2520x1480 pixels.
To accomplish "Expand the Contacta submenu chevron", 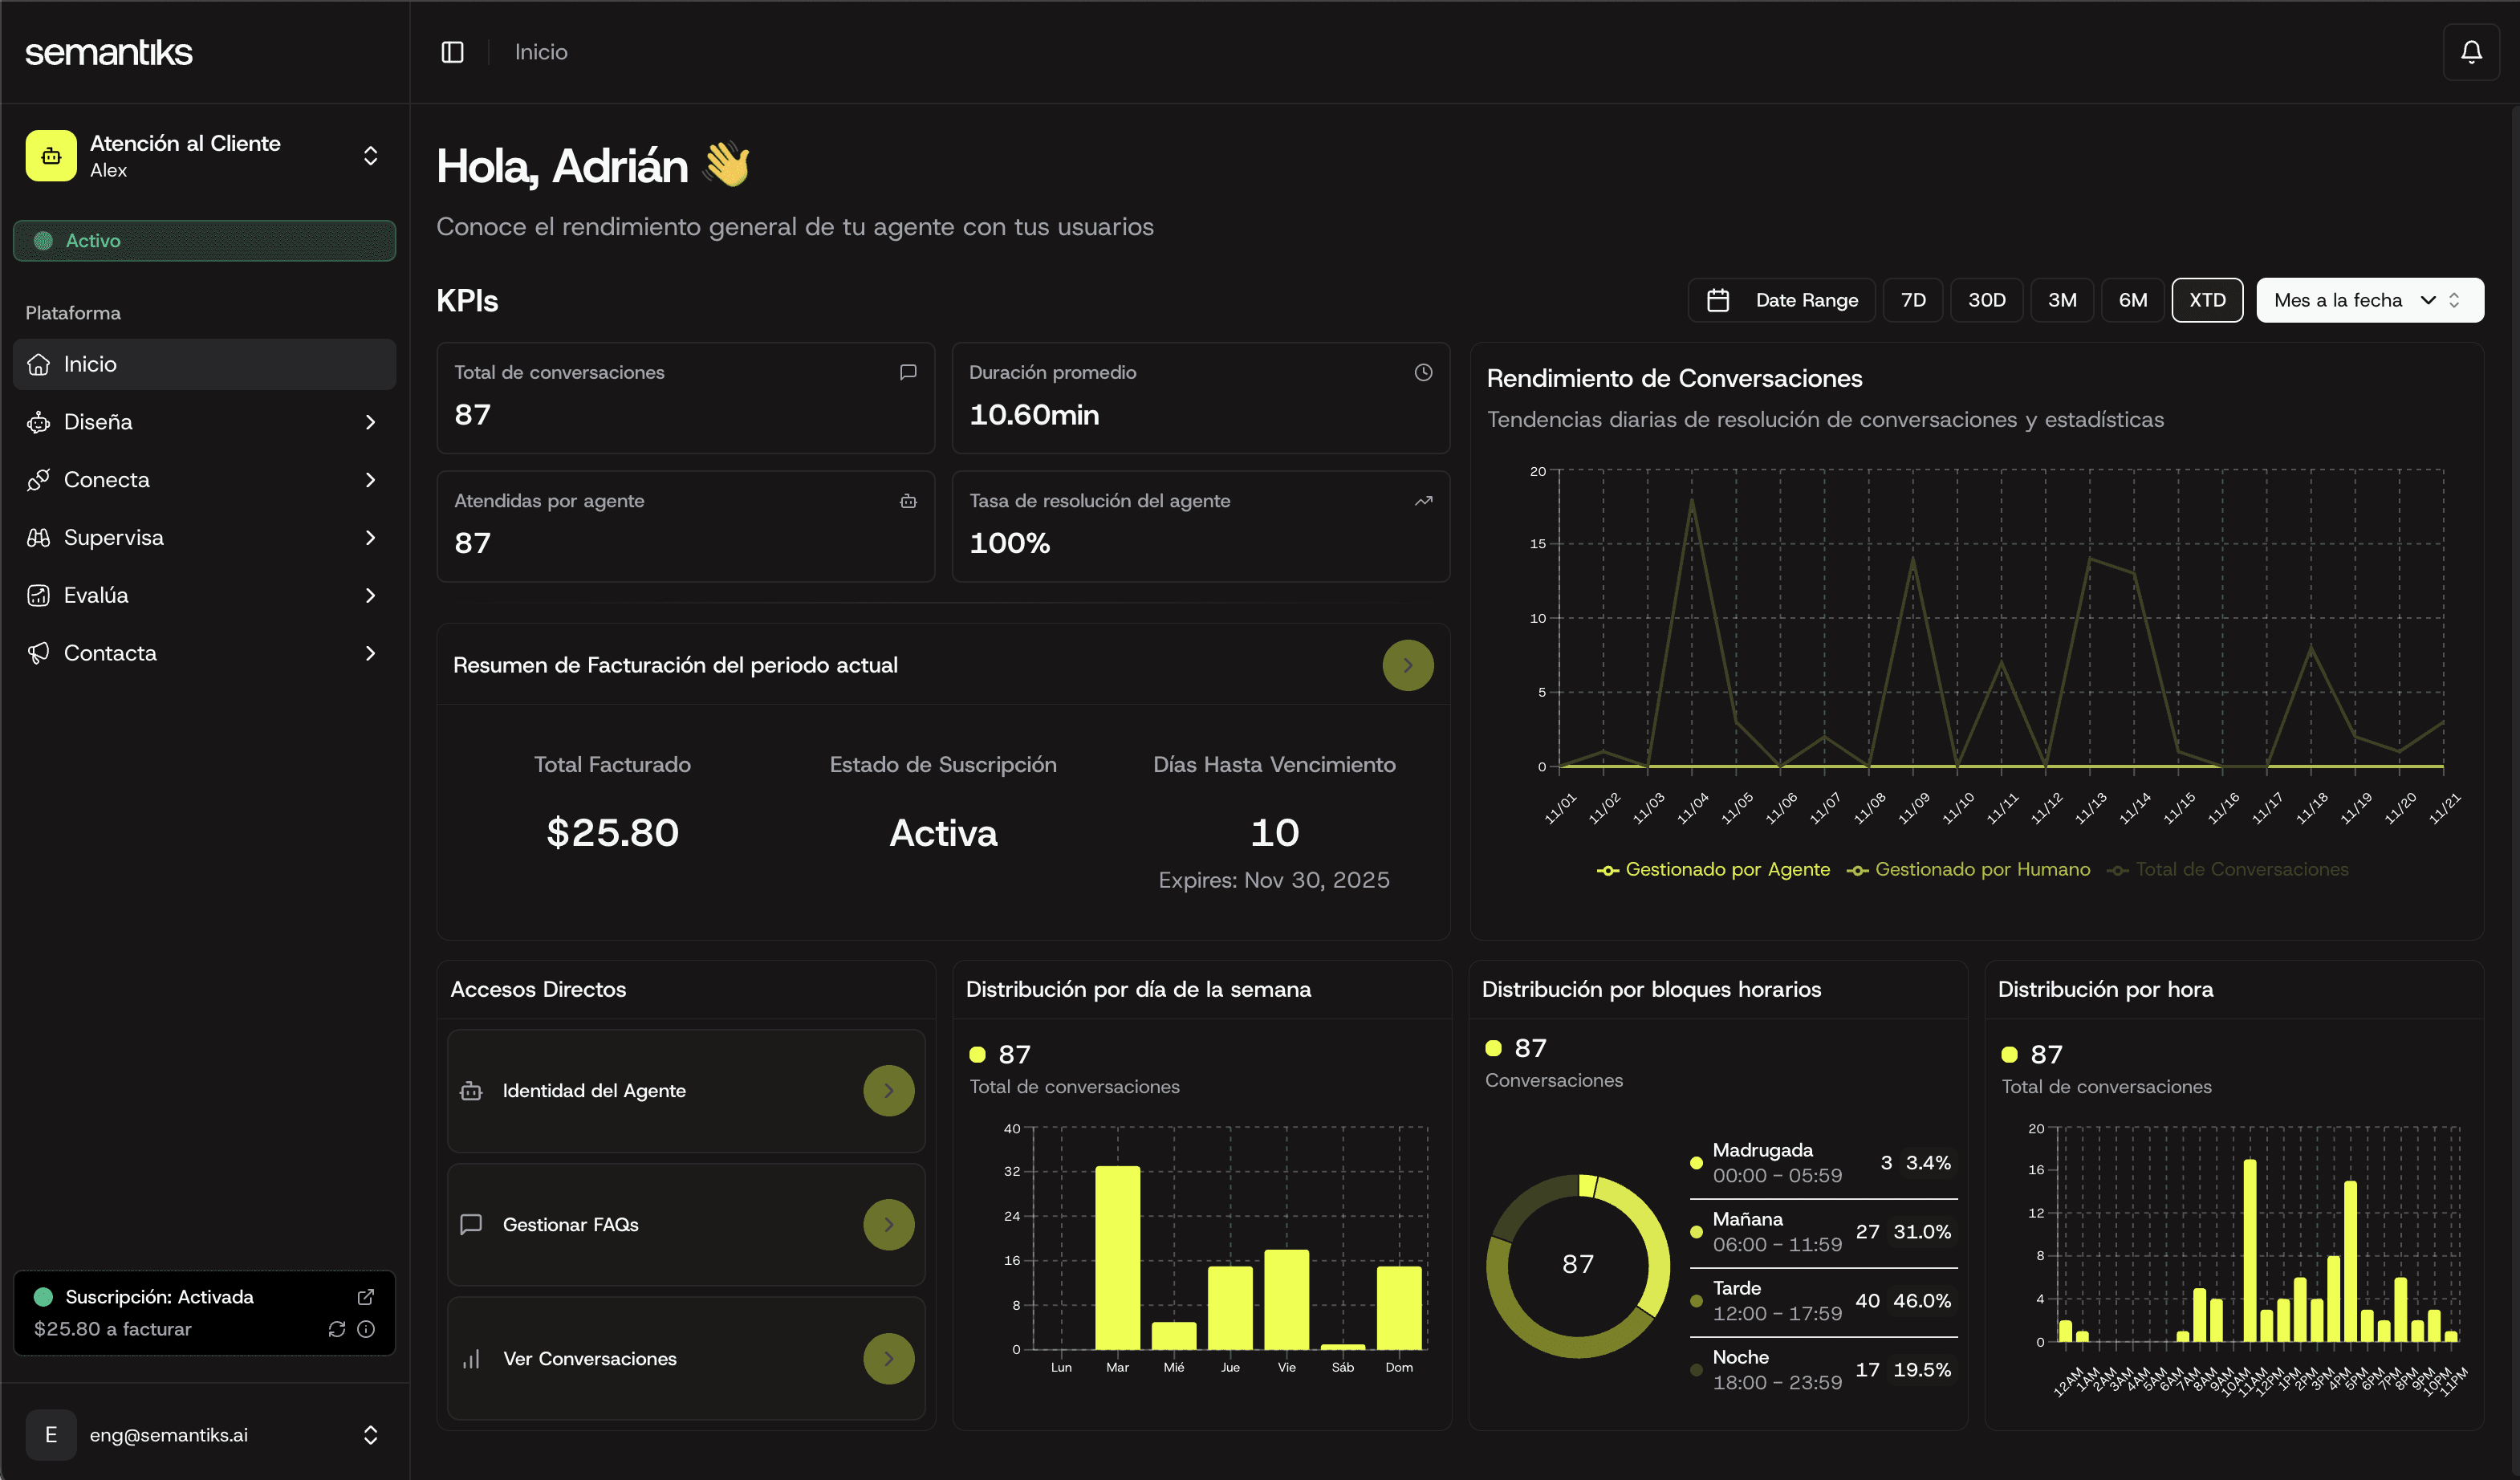I will click(x=370, y=653).
